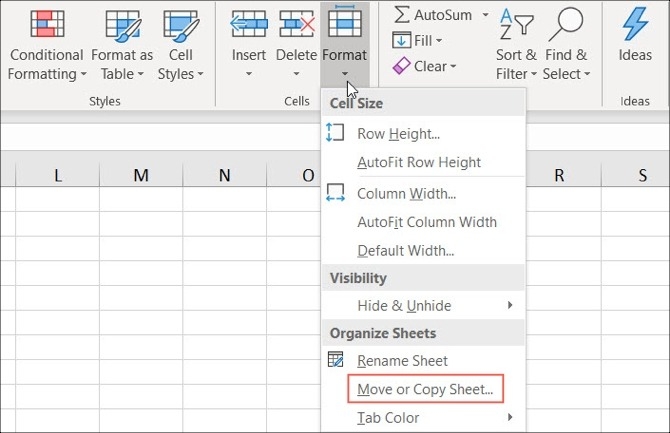Click Column Width menu option
The image size is (670, 433).
click(x=406, y=193)
